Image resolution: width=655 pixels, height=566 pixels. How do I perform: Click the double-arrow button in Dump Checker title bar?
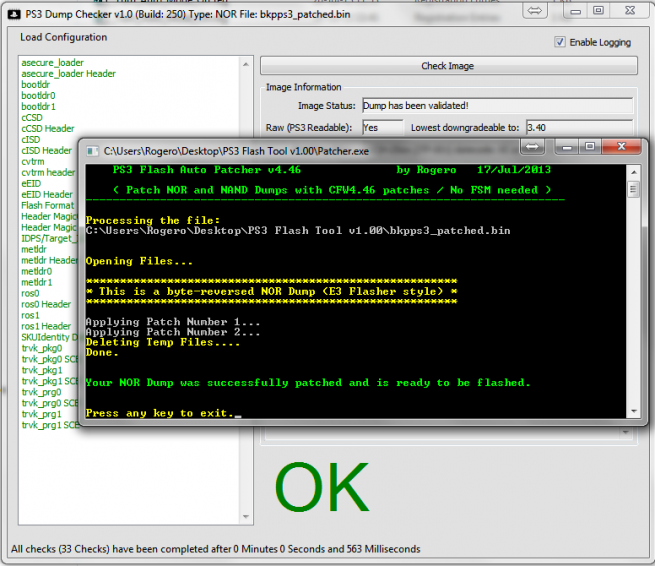[x=535, y=11]
